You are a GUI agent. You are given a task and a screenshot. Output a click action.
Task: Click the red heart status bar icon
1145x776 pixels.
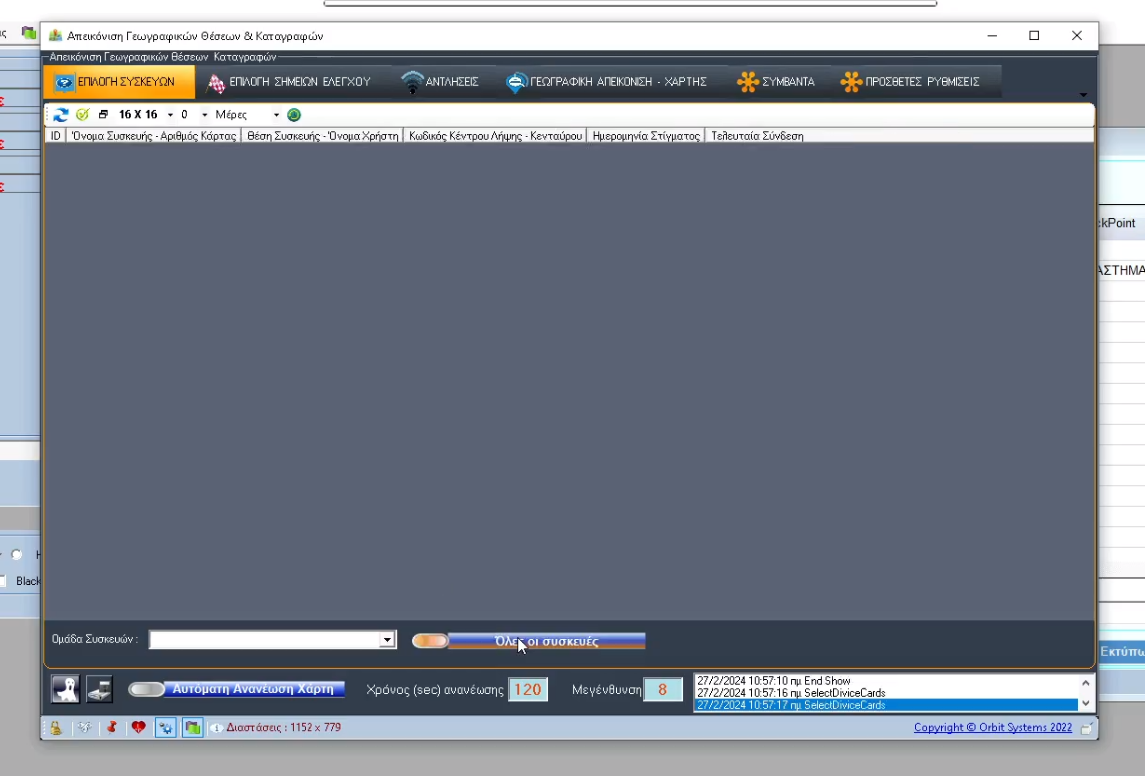click(138, 728)
